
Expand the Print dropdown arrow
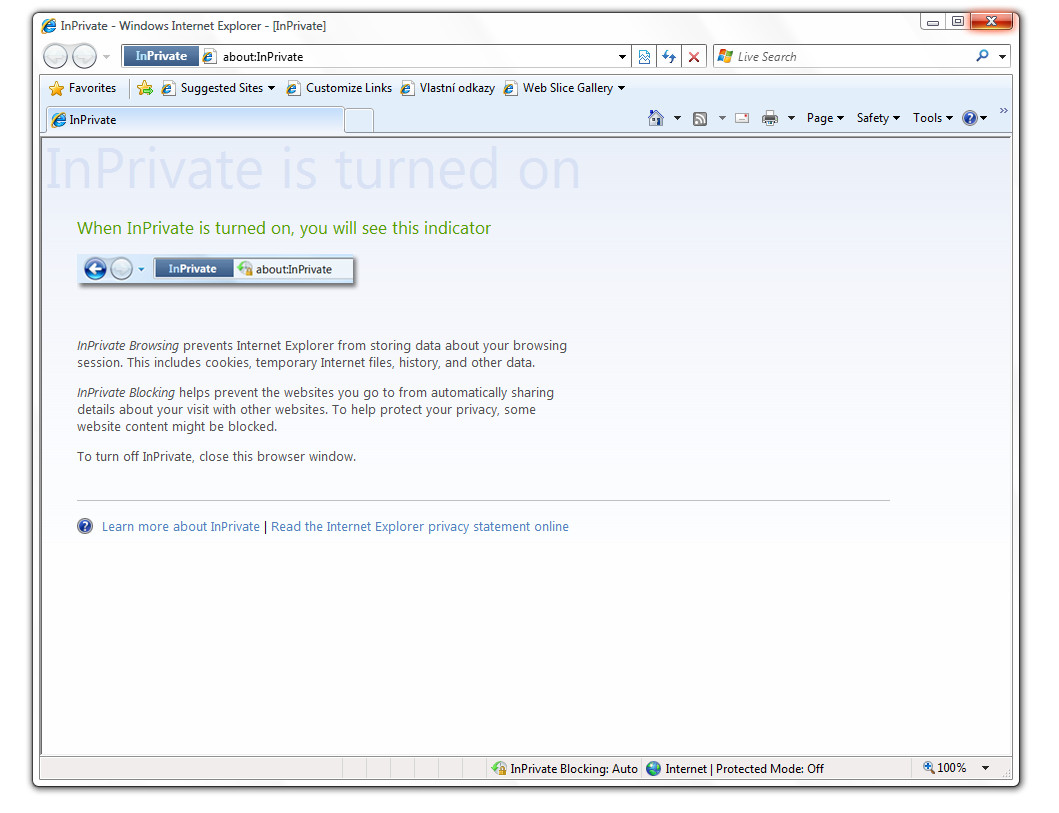click(791, 118)
